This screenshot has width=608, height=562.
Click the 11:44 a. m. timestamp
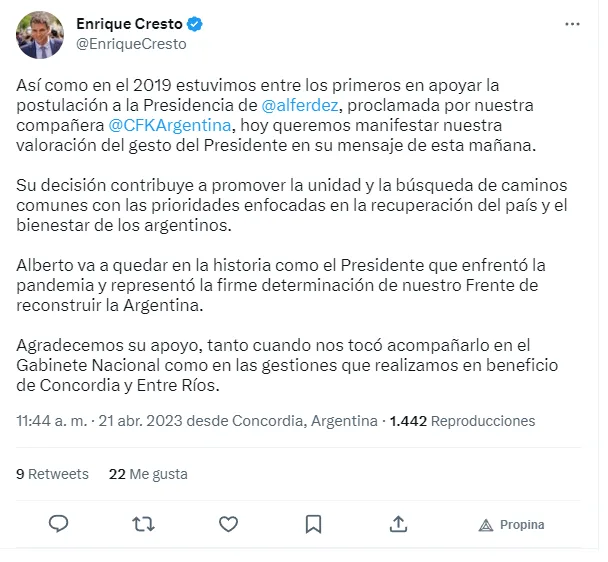(x=50, y=421)
